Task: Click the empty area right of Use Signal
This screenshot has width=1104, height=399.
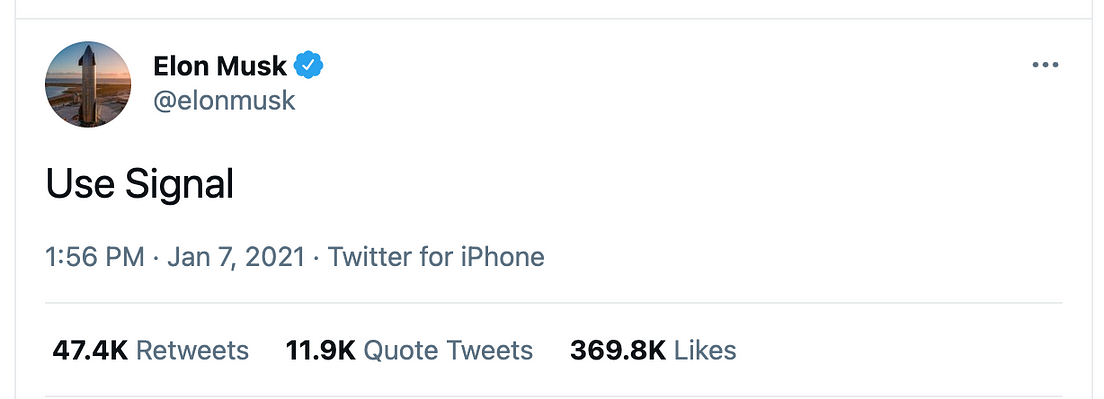Action: pyautogui.click(x=648, y=186)
